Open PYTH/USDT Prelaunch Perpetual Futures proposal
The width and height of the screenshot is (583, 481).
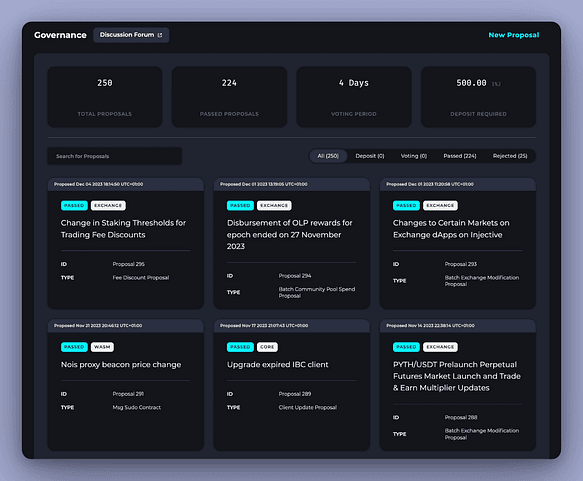pyautogui.click(x=458, y=385)
